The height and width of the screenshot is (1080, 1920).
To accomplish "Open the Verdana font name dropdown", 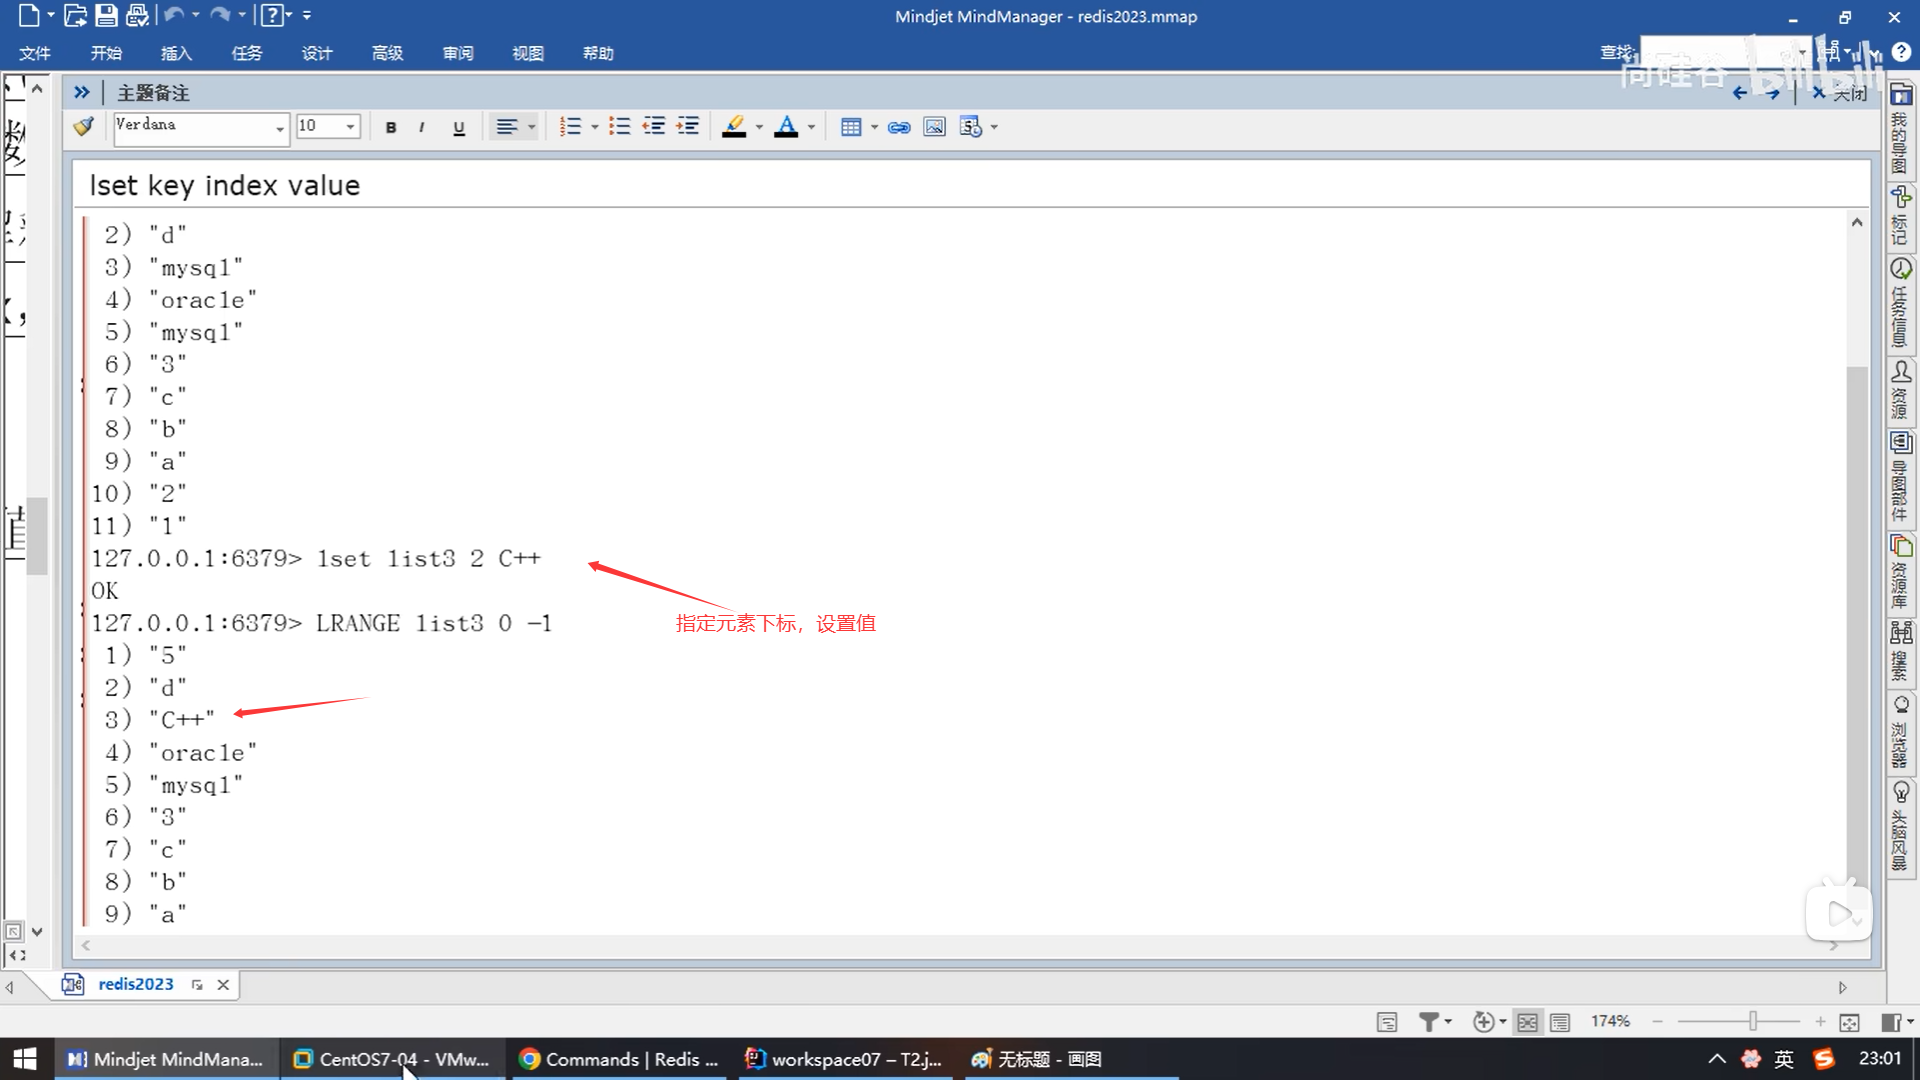I will [279, 128].
